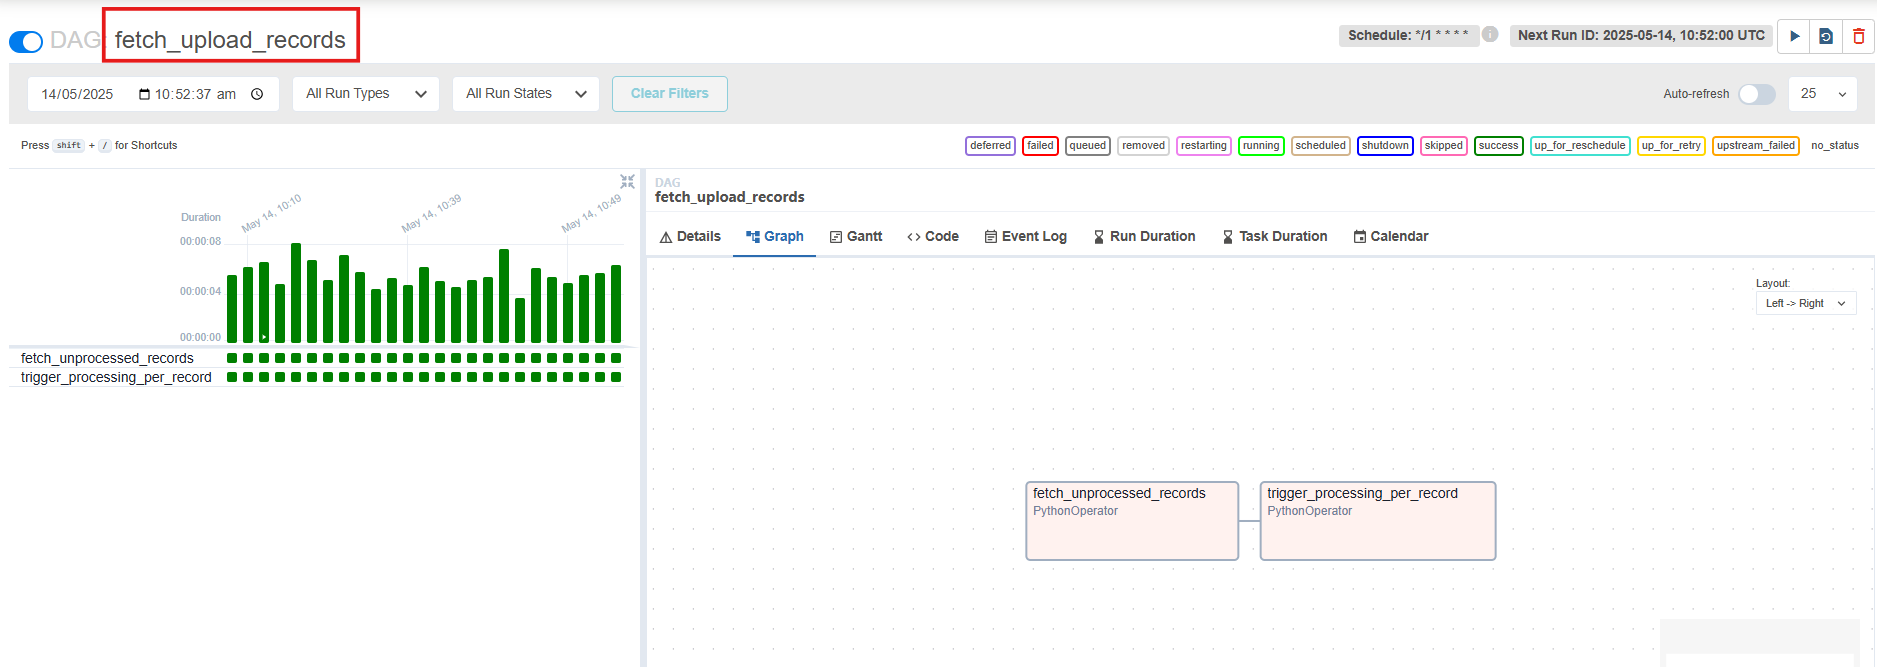Click the Clear Filters button
This screenshot has width=1877, height=667.
(669, 94)
